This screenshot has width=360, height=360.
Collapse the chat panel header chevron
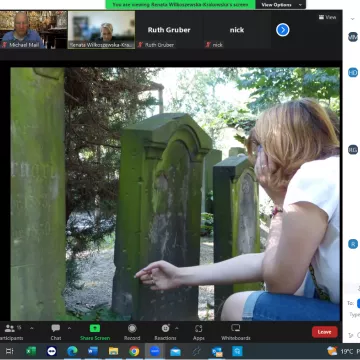[x=352, y=19]
